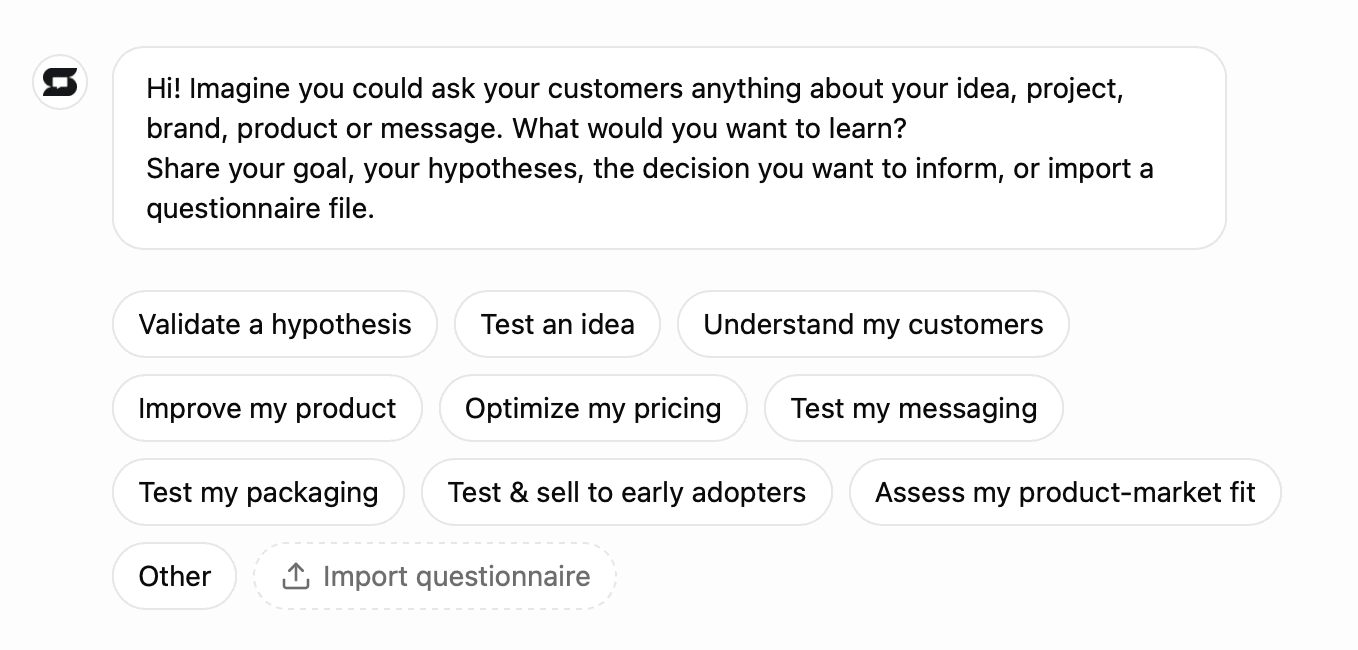The height and width of the screenshot is (650, 1358).
Task: Select the Other option chip
Action: point(175,576)
